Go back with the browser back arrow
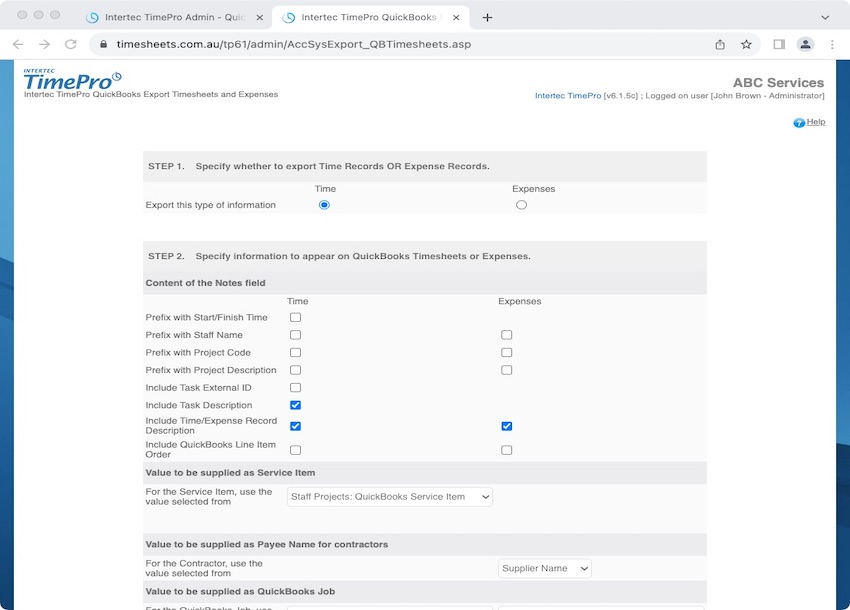 coord(18,44)
